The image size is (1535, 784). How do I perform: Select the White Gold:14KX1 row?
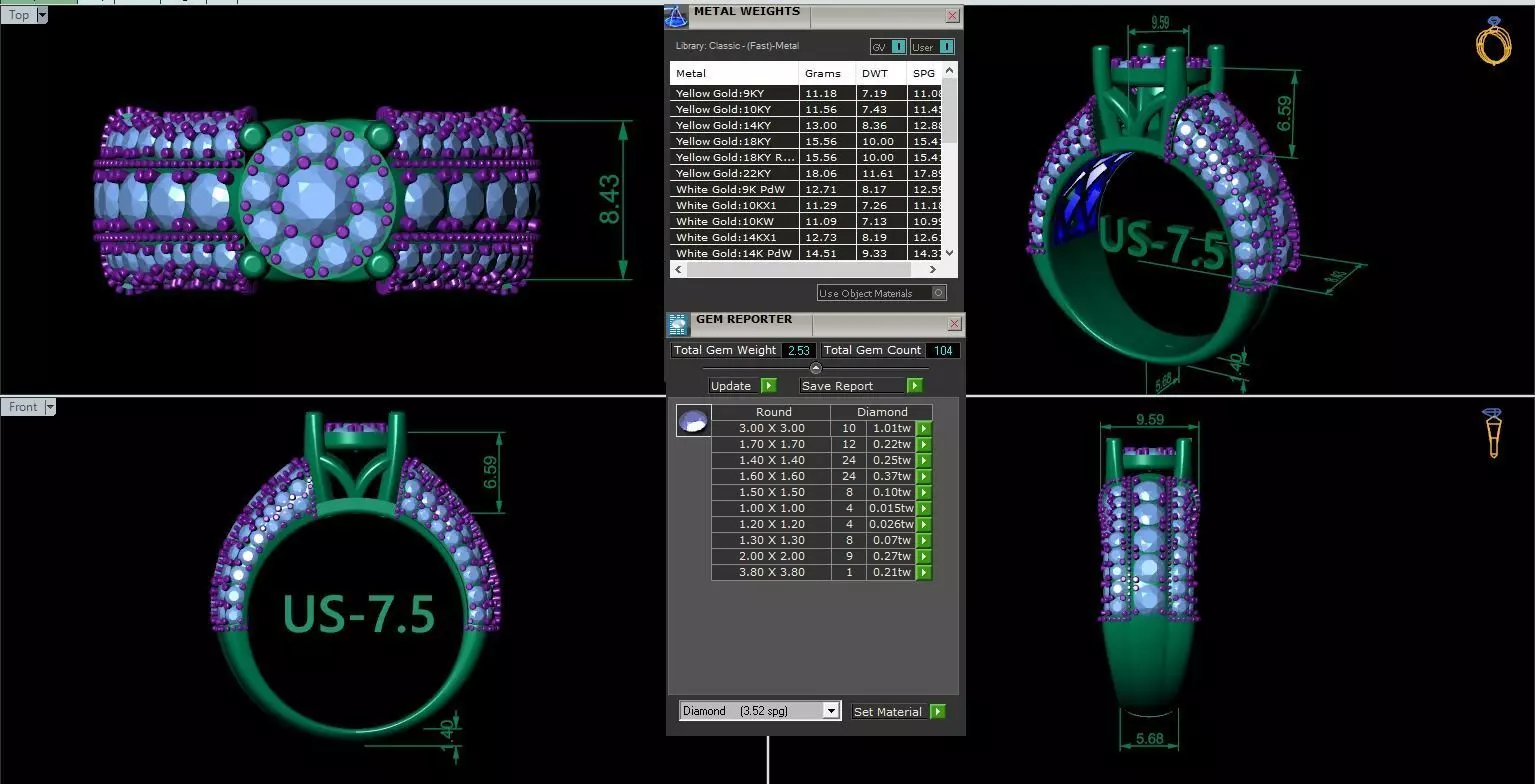pos(807,237)
